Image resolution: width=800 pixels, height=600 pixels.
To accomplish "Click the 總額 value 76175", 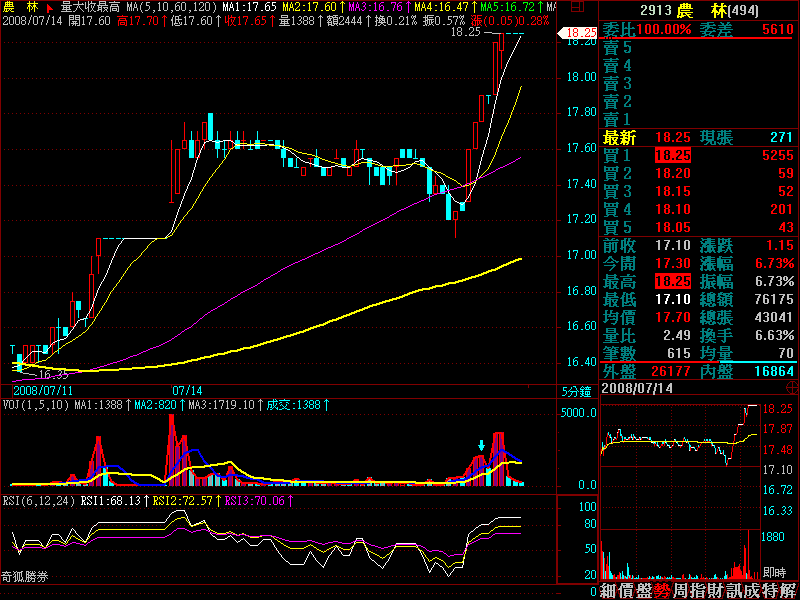I will (774, 299).
